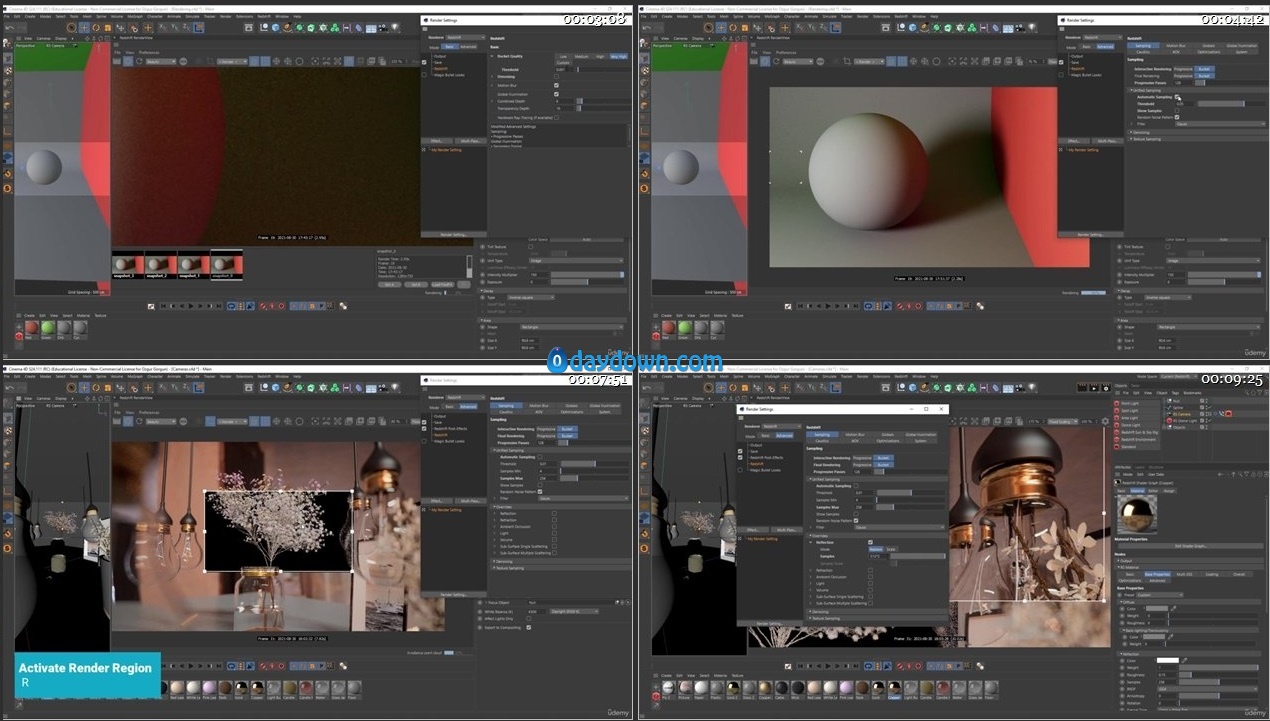
Task: Click Edit Shader Graph... in the 00:09:25 frame
Action: 1190,545
